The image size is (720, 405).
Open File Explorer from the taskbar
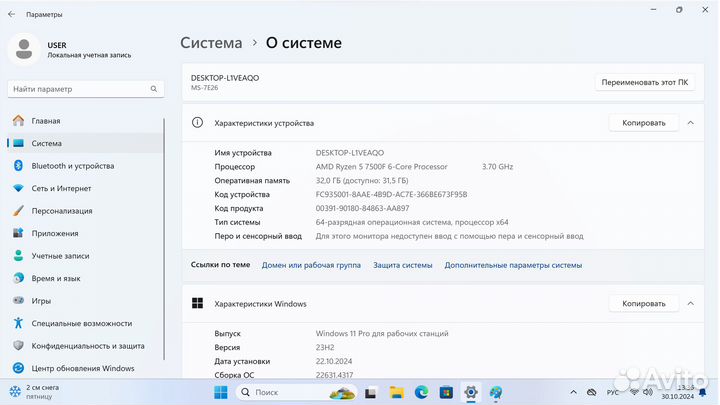tap(396, 393)
